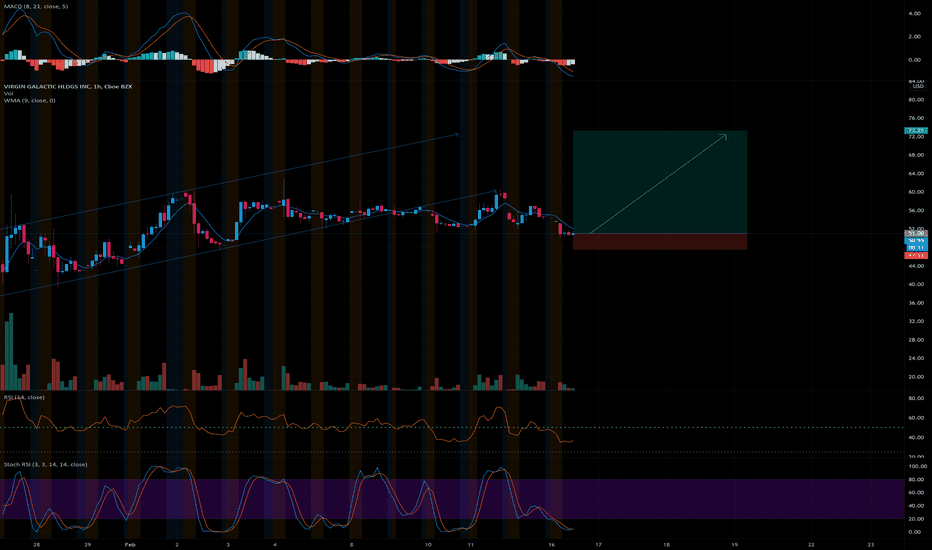Click the teal profit target price label
Screen dimensions: 932x550
click(915, 130)
